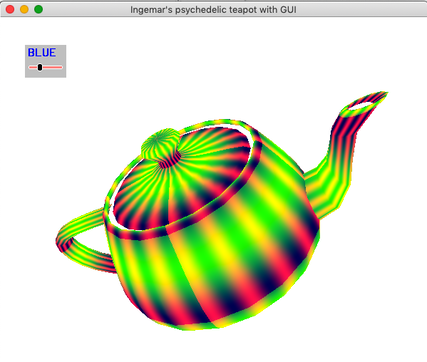Click the white opening of the teapot spout
The width and height of the screenshot is (427, 362).
pyautogui.click(x=361, y=106)
